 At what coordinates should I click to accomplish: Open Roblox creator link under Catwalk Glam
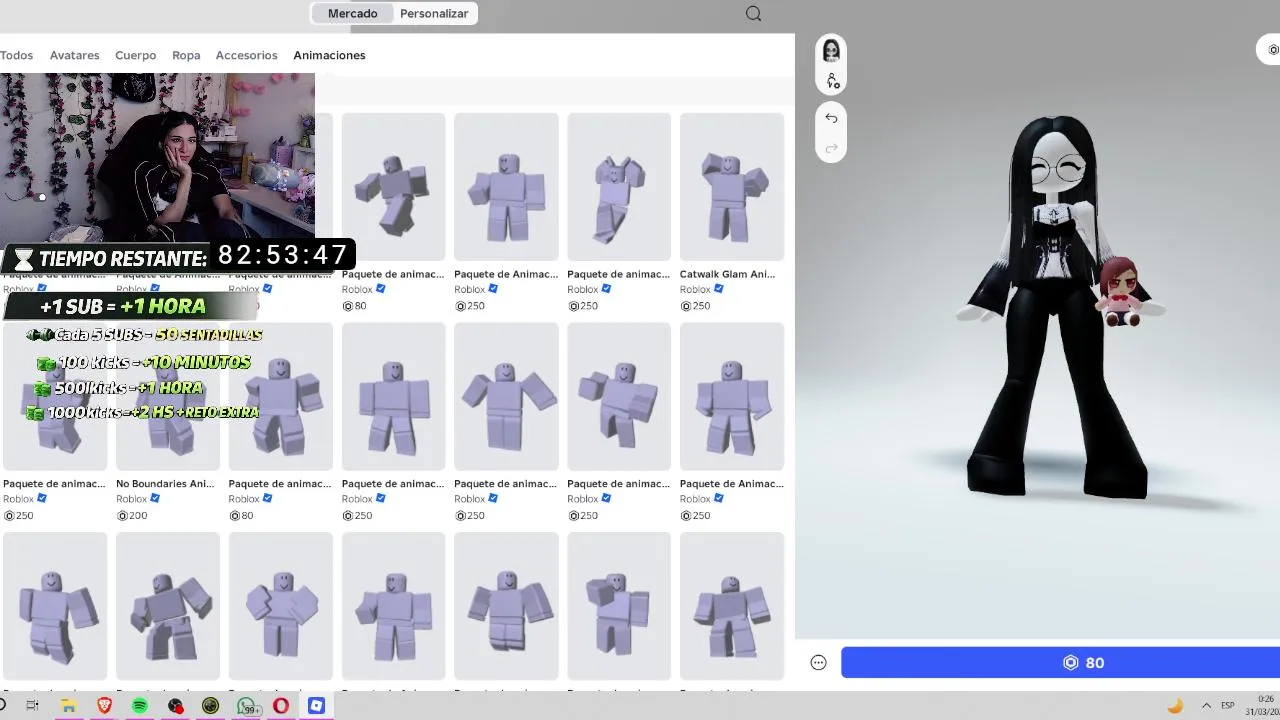click(695, 289)
